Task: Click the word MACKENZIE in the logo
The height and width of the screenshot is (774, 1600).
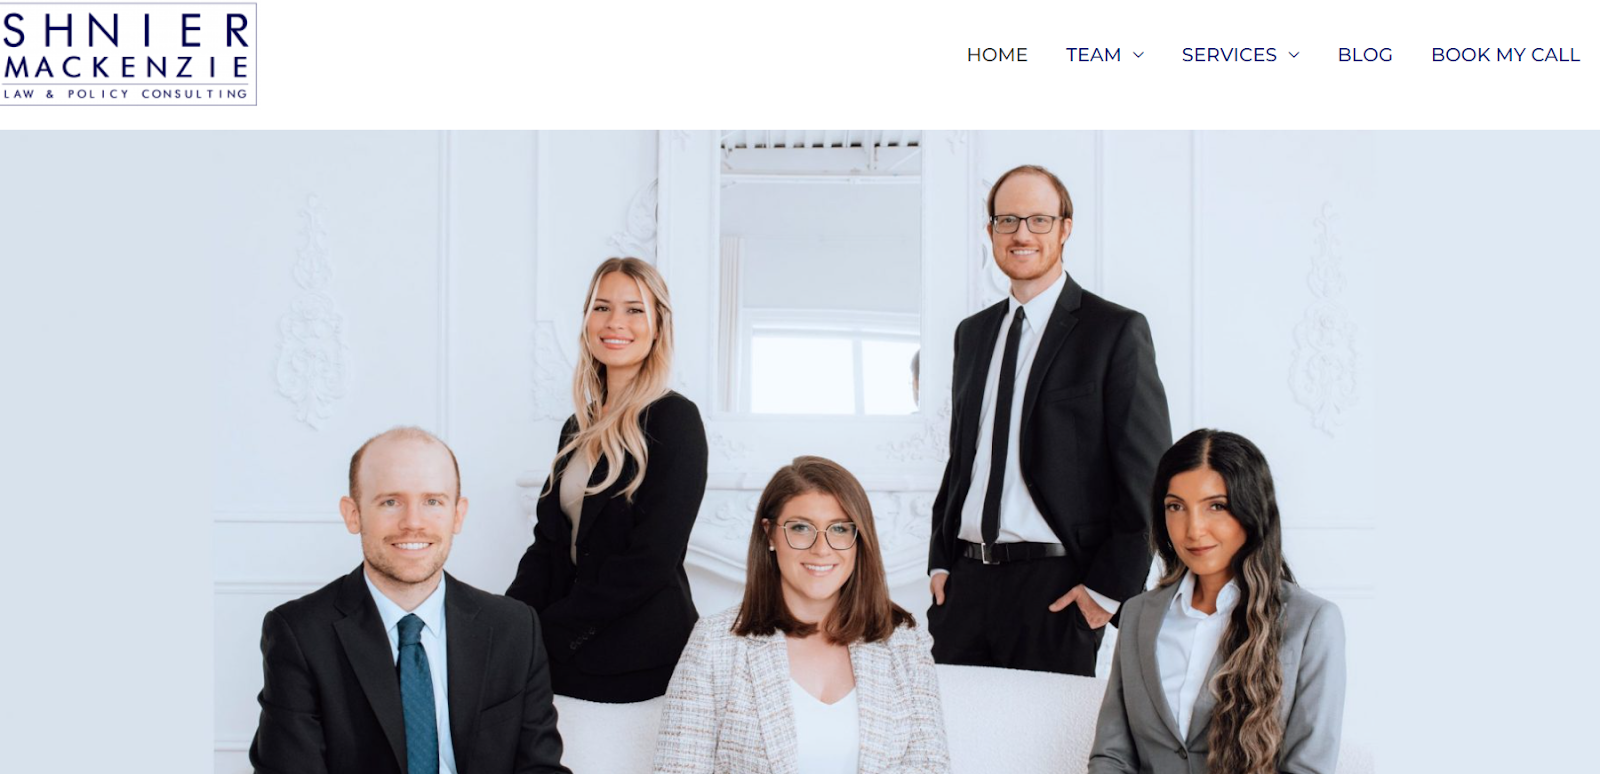Action: (126, 68)
